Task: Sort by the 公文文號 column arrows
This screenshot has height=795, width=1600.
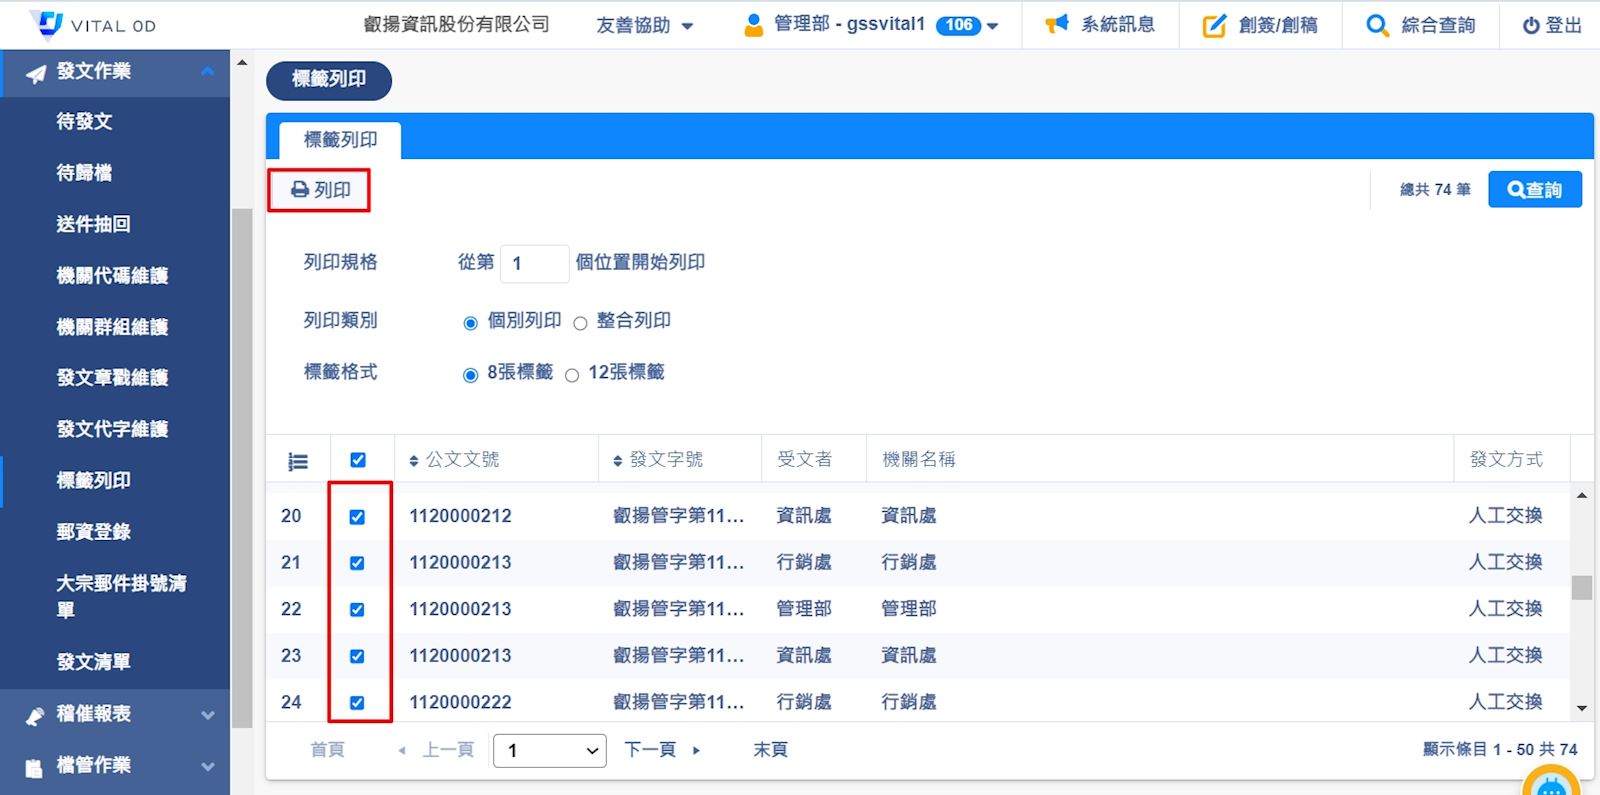Action: 414,461
